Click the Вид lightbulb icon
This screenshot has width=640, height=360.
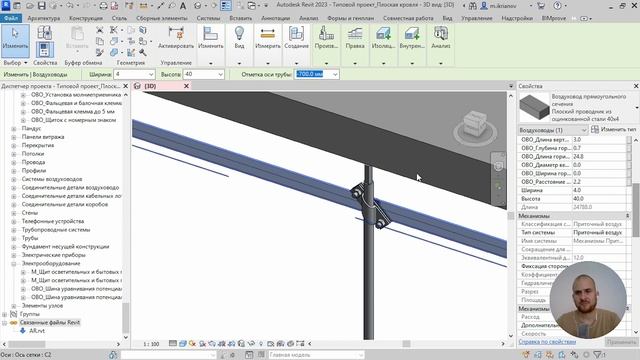(239, 38)
